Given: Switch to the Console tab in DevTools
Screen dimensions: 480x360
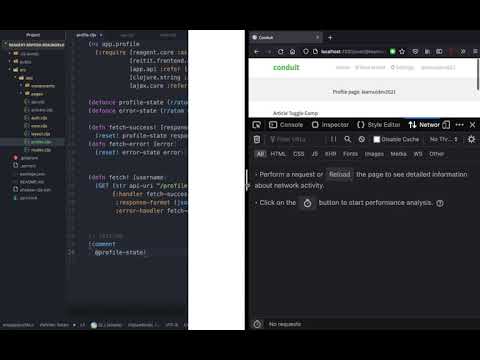Looking at the screenshot, I should 286,125.
